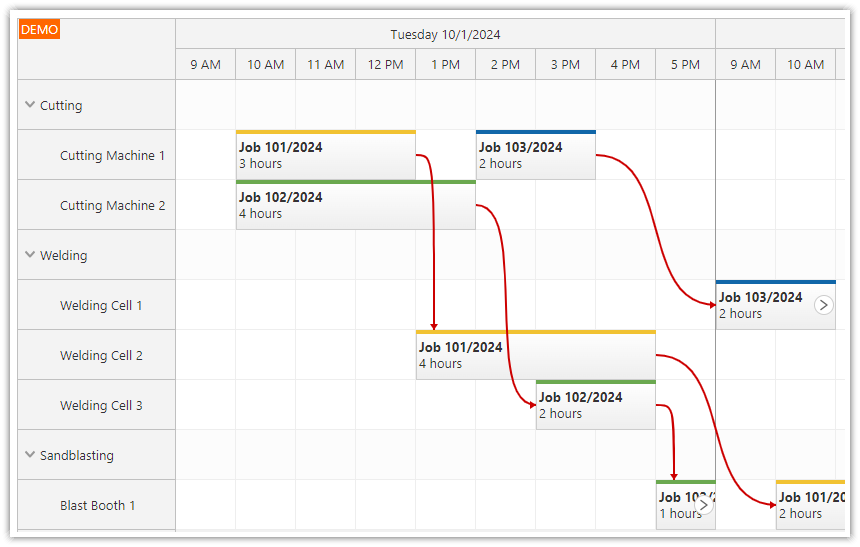This screenshot has width=860, height=547.
Task: Click the empty 9 AM cell for Cutting Machine 2
Action: (205, 205)
